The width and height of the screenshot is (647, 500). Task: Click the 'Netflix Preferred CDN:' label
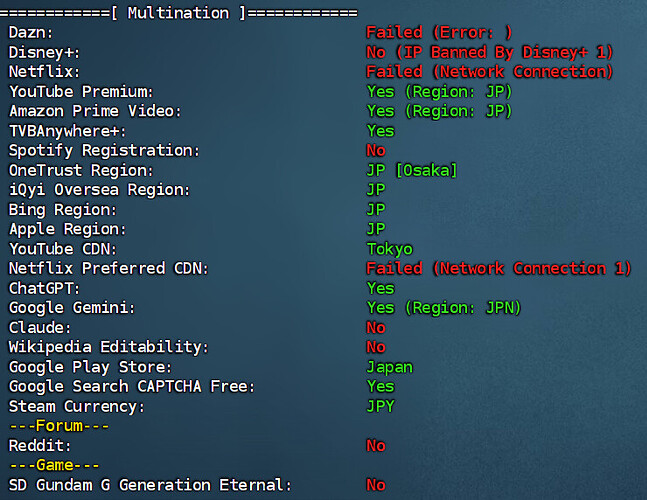click(x=109, y=269)
